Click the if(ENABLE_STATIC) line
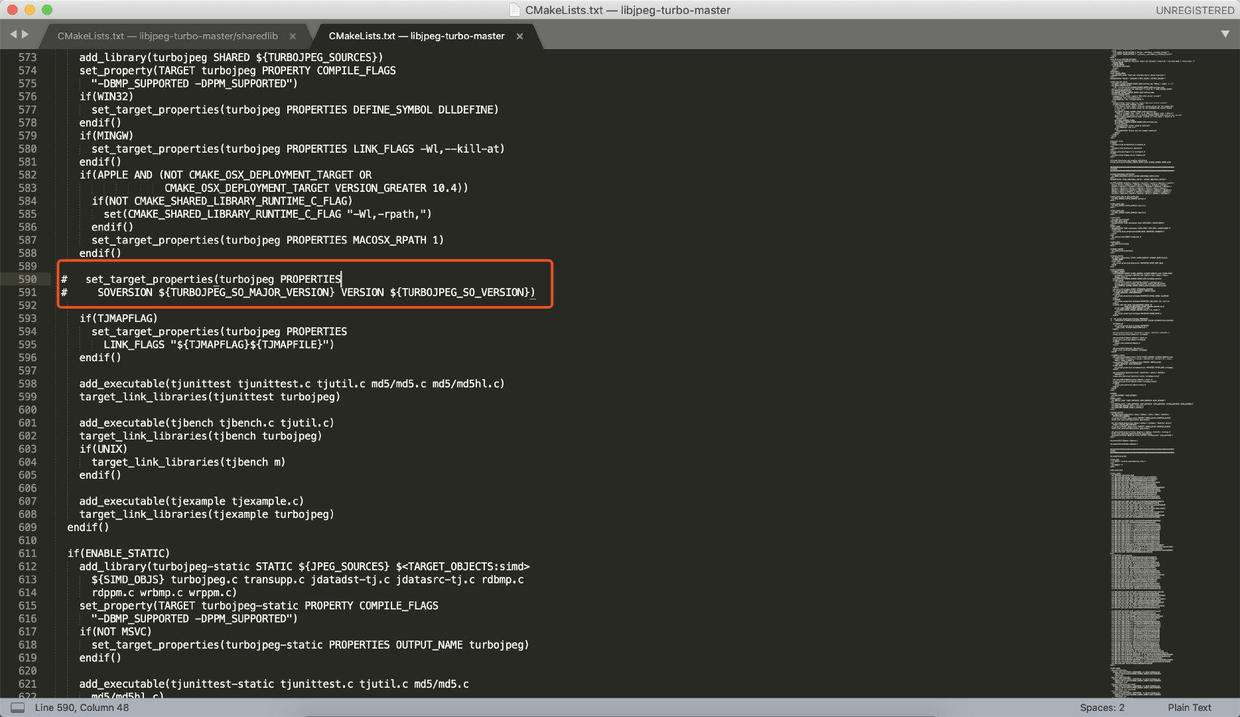This screenshot has width=1240, height=717. (x=118, y=553)
